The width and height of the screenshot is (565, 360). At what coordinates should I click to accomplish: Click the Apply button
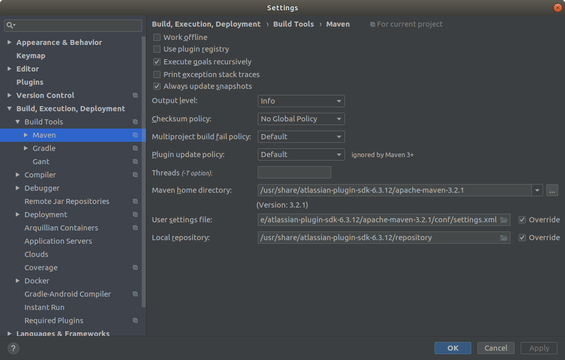coord(539,348)
